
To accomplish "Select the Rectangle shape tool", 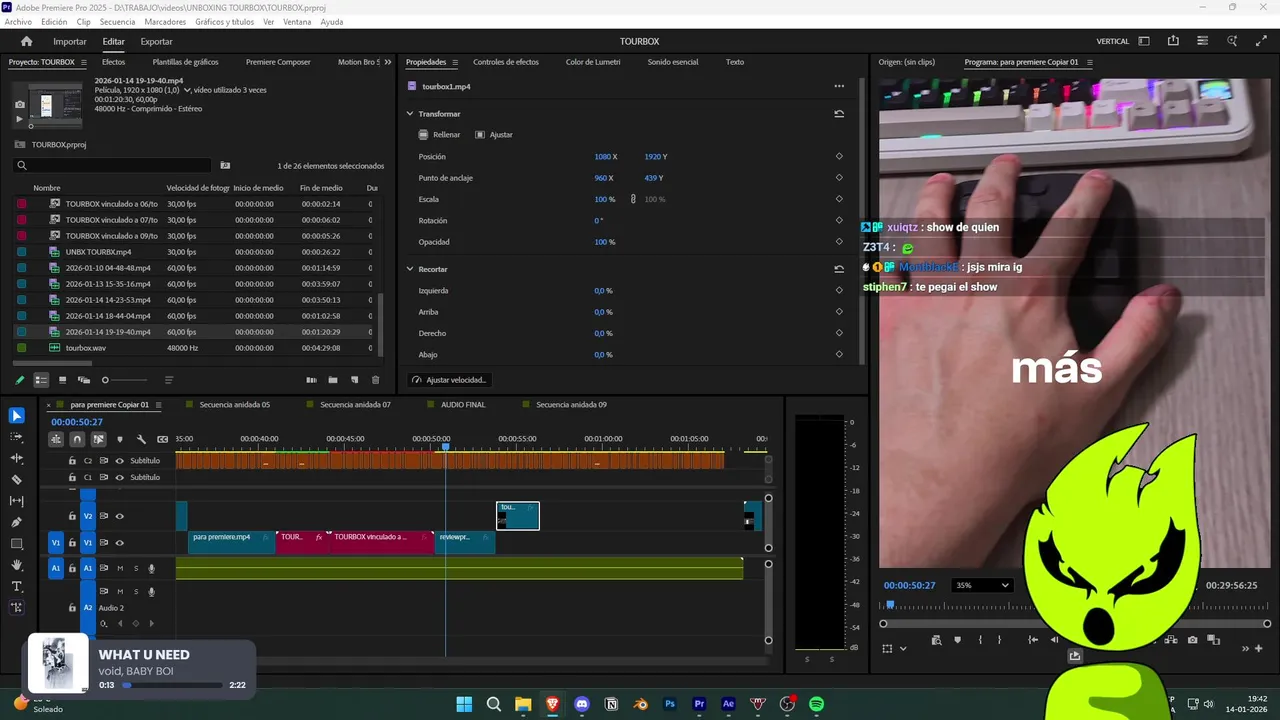I will (x=17, y=544).
